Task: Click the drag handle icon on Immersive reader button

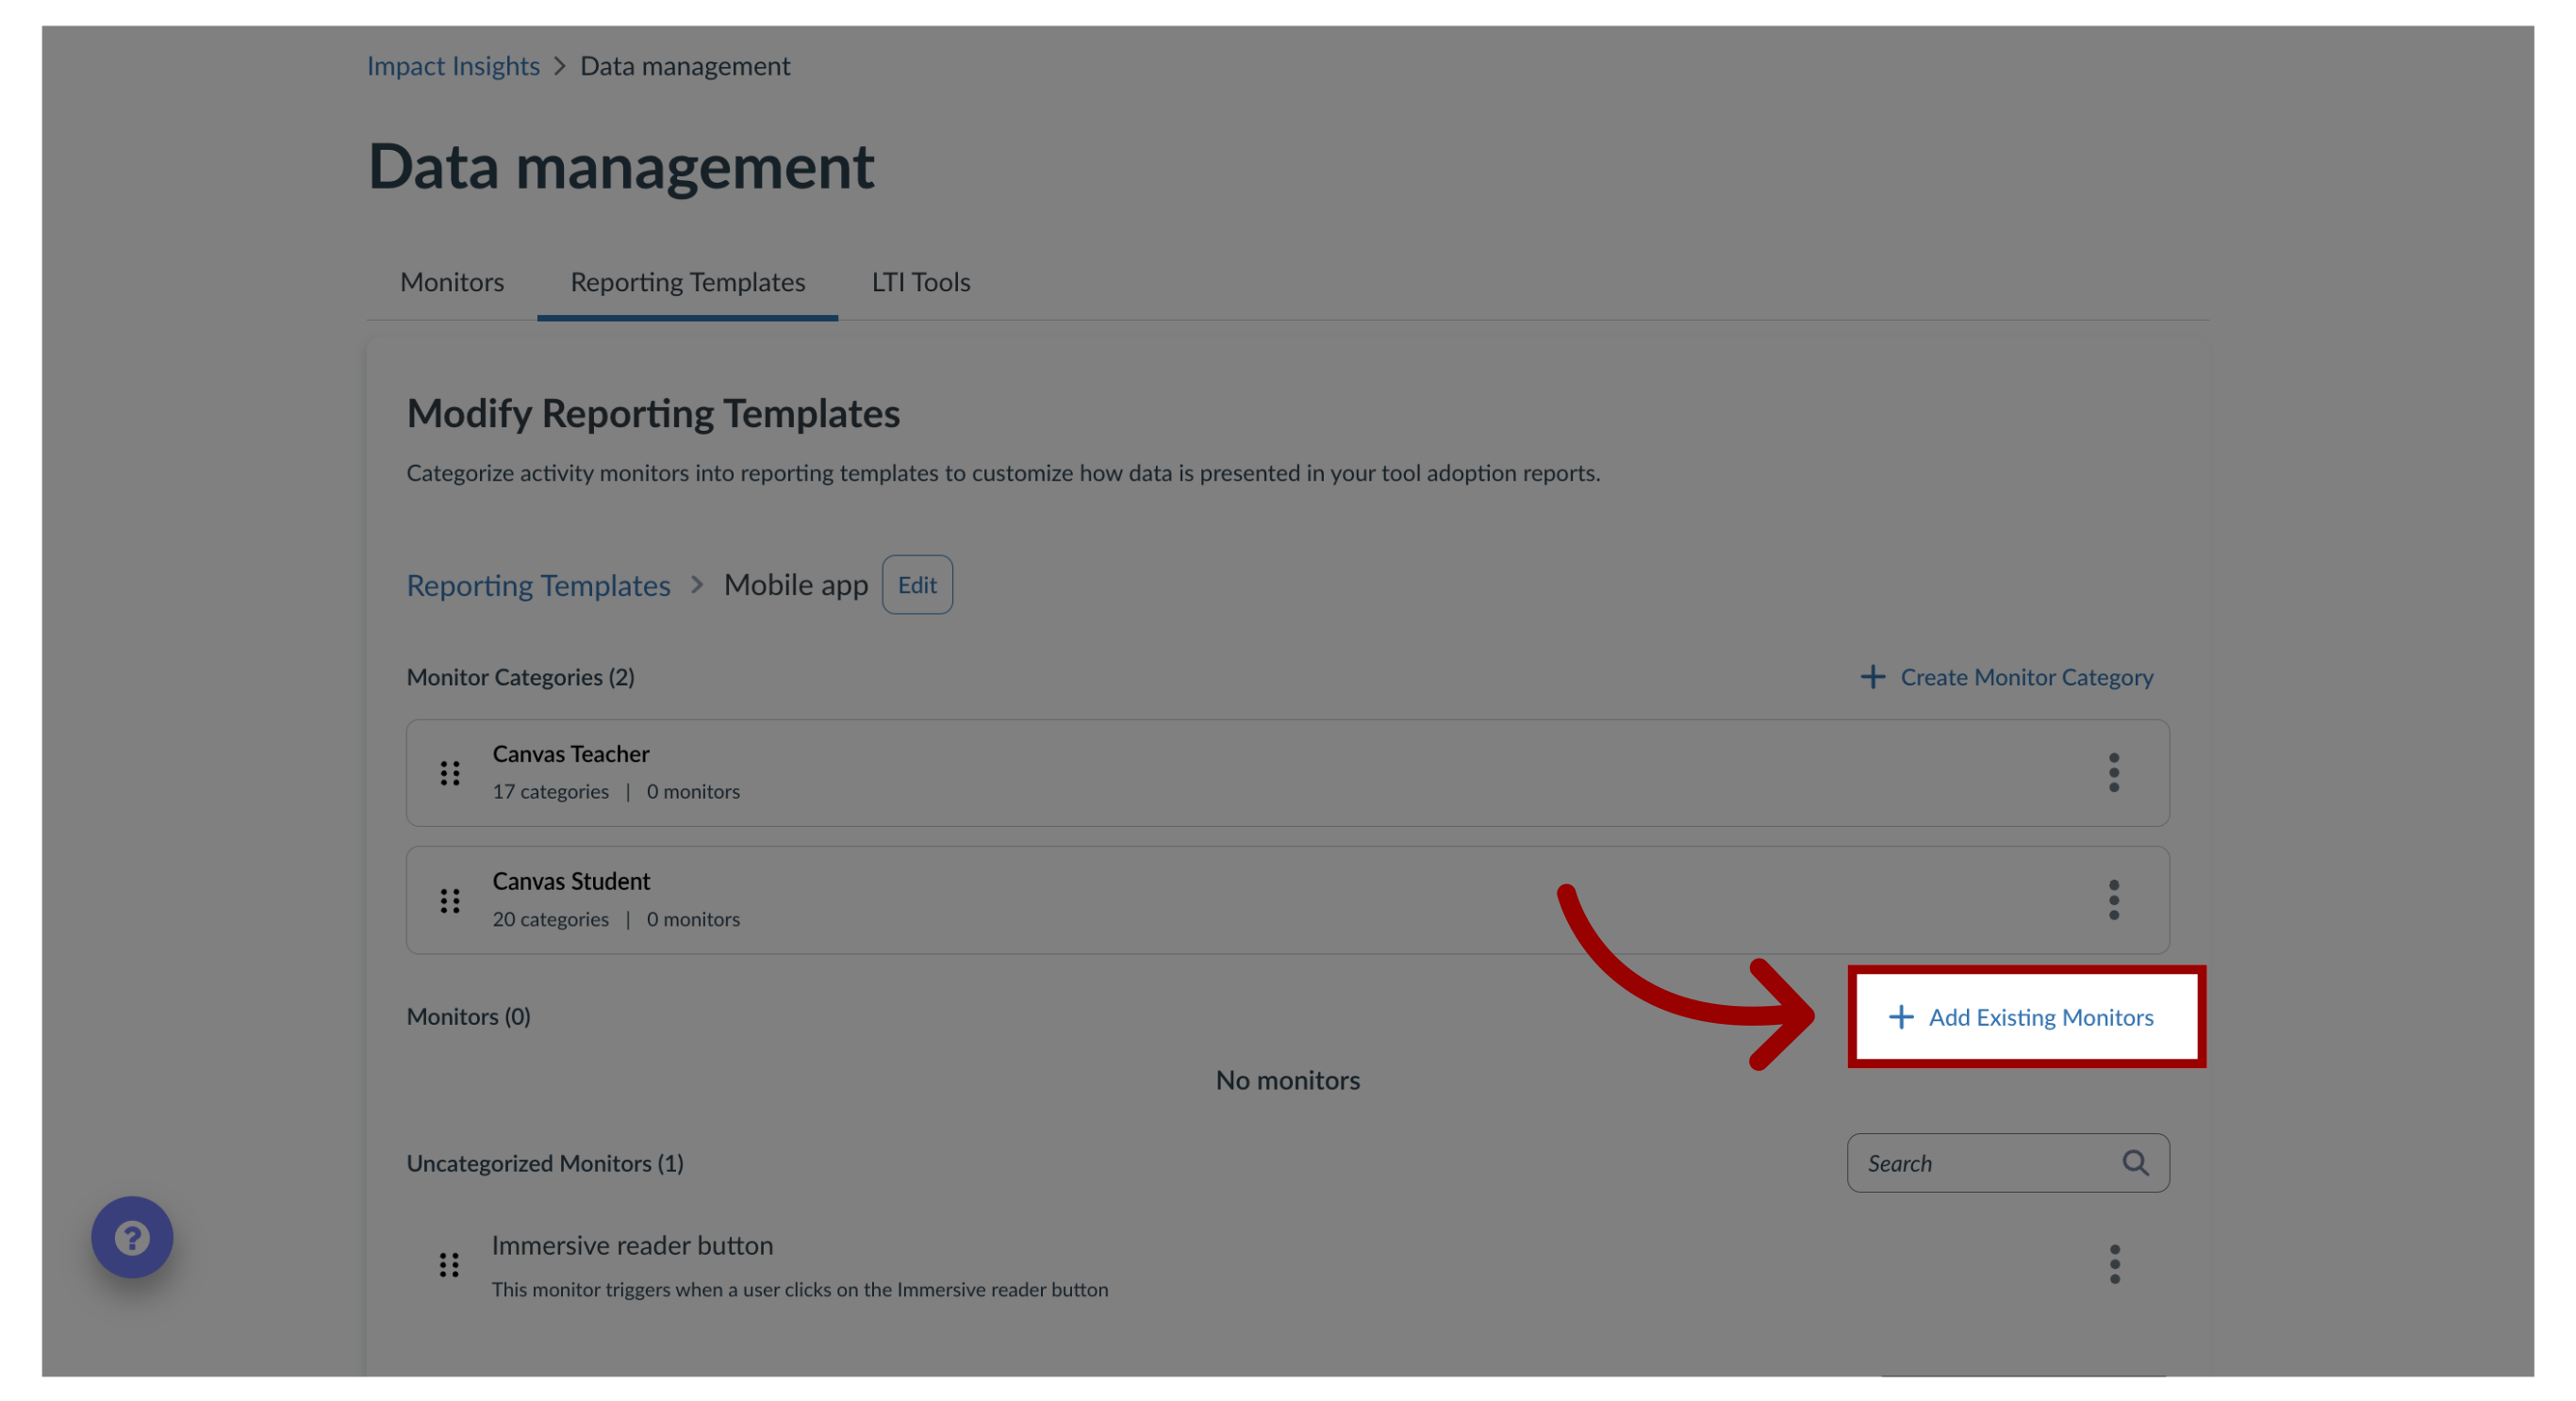Action: (x=449, y=1263)
